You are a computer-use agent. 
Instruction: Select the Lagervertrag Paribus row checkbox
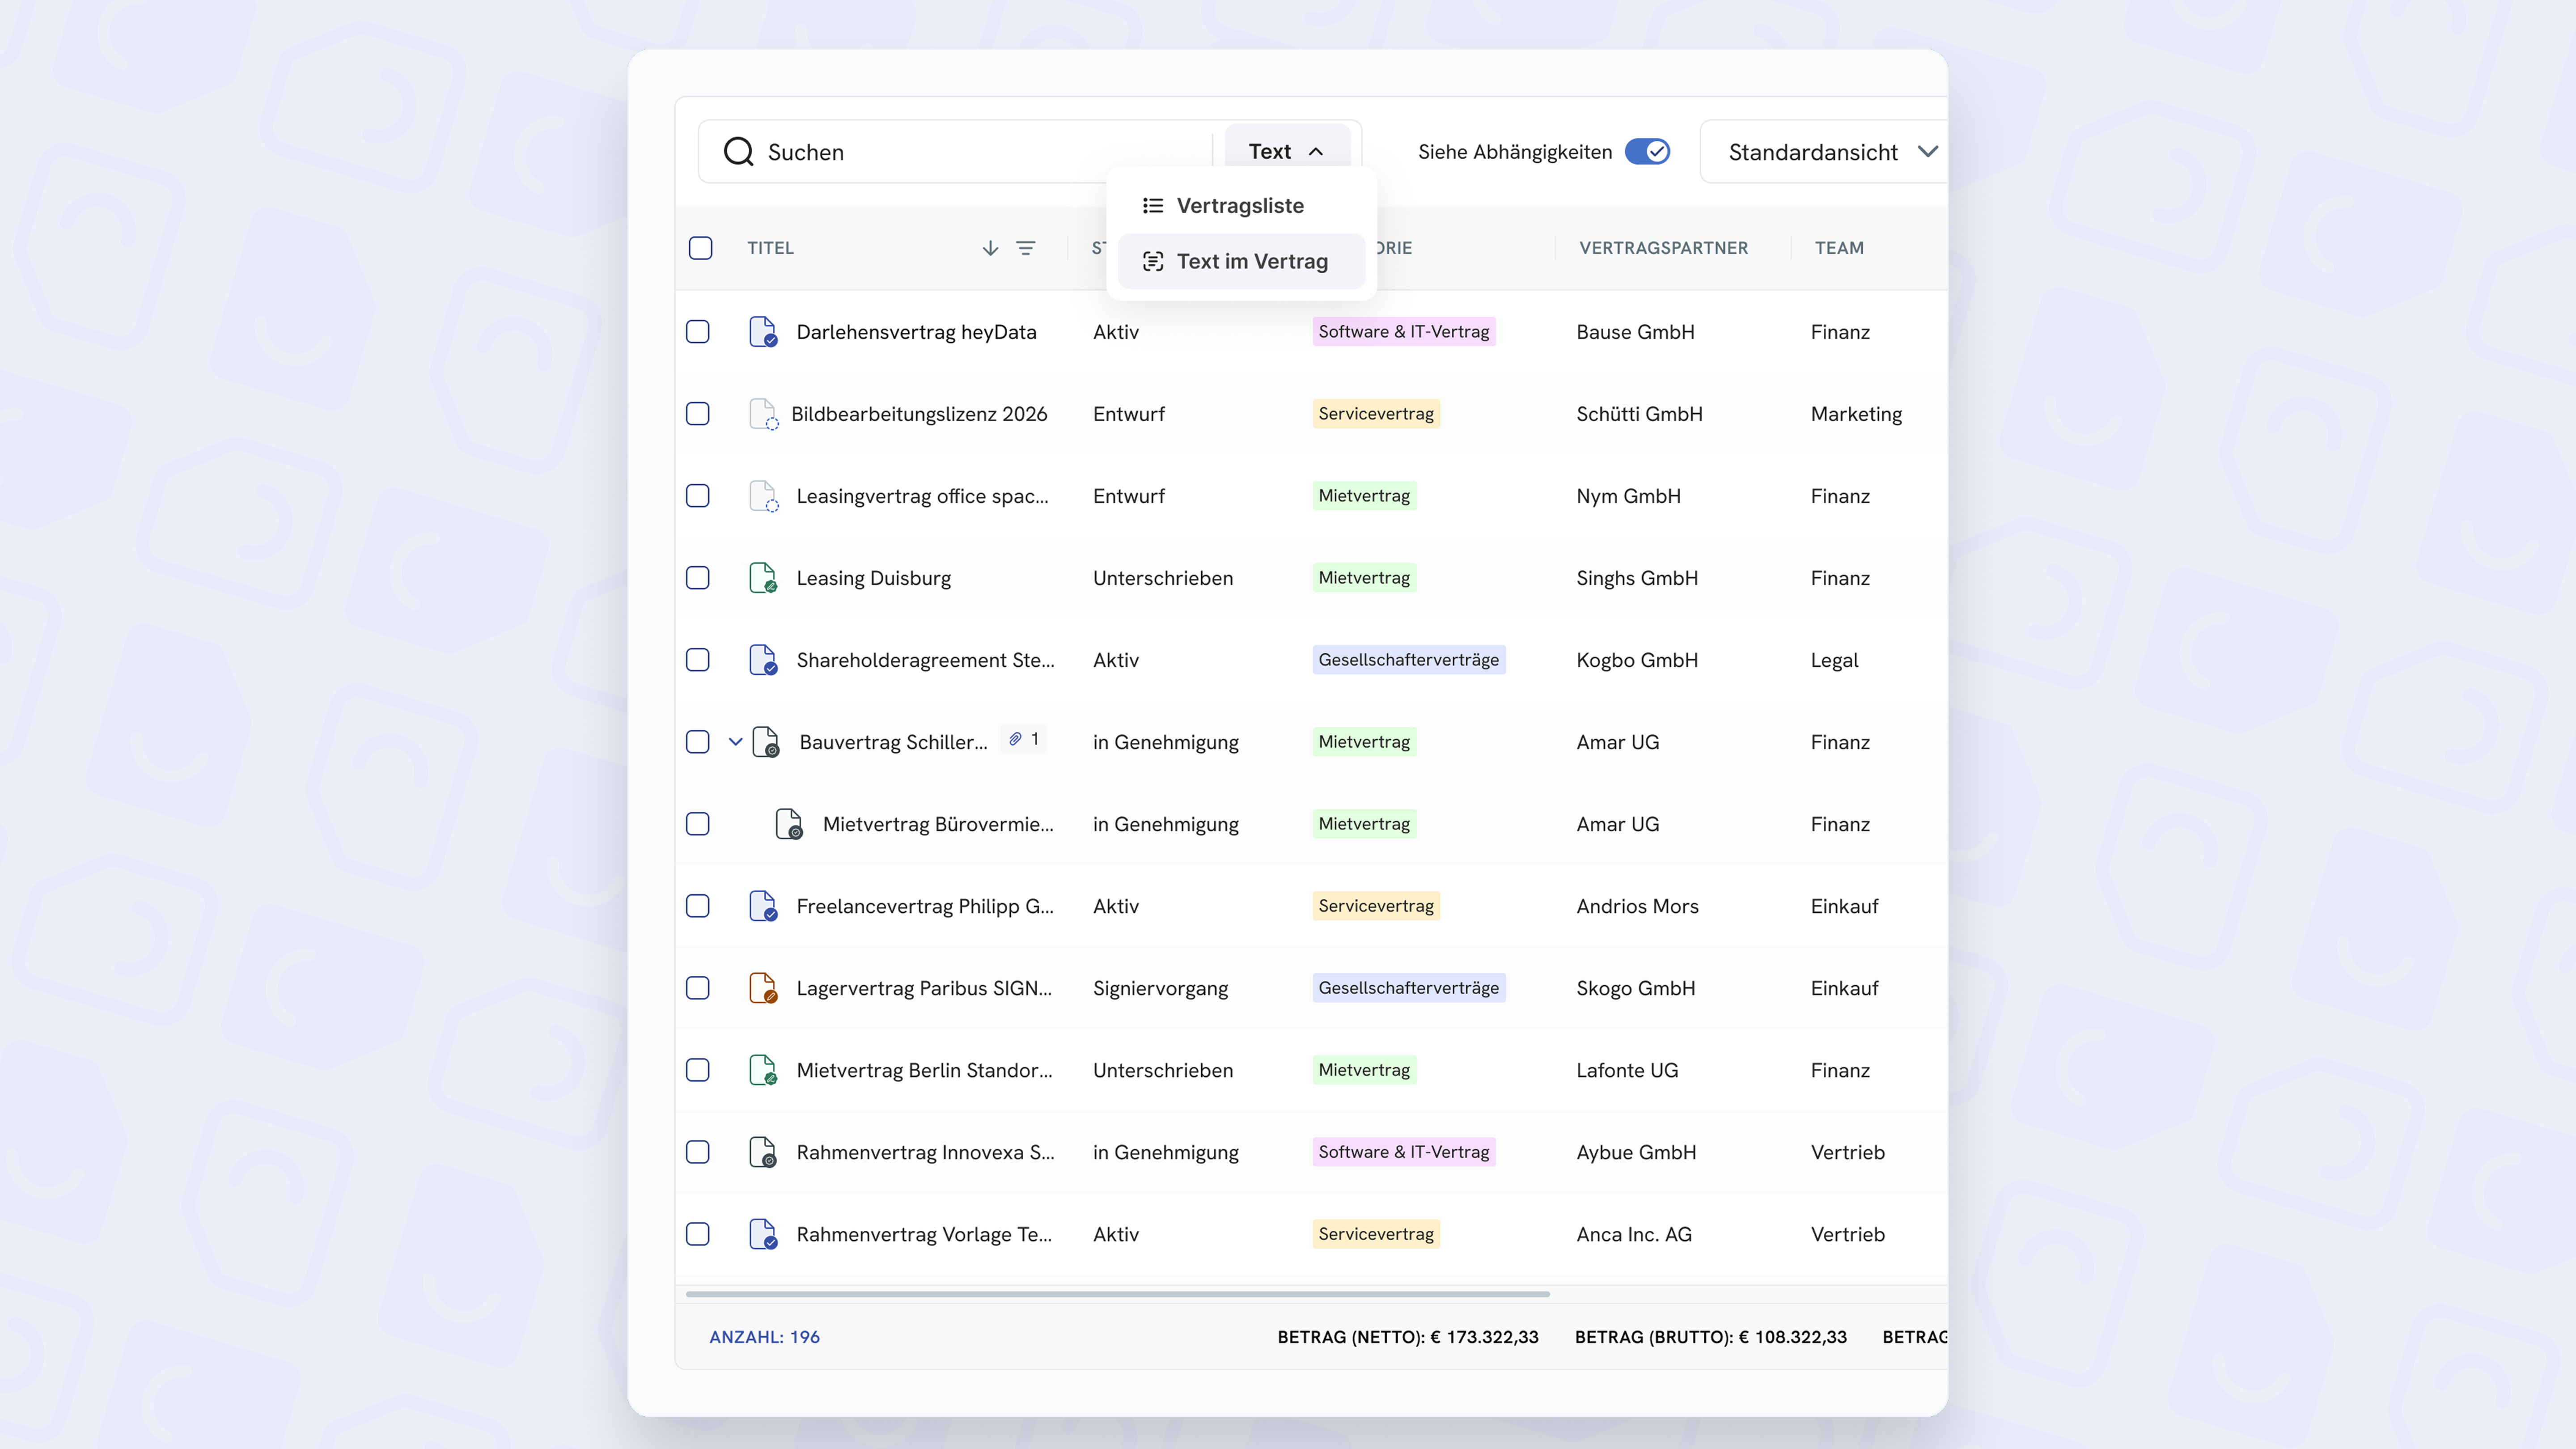698,988
